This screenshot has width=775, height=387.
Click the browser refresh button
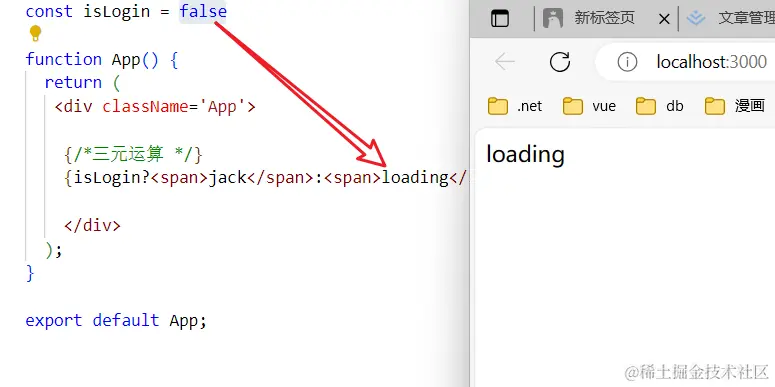(560, 62)
